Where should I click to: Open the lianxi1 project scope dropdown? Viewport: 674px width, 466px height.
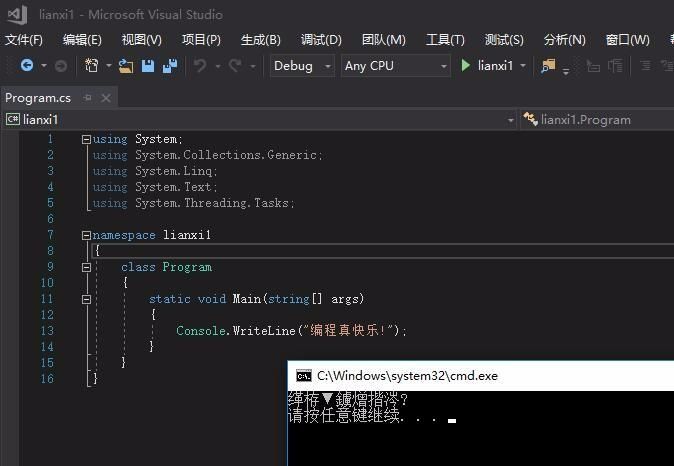pyautogui.click(x=259, y=119)
